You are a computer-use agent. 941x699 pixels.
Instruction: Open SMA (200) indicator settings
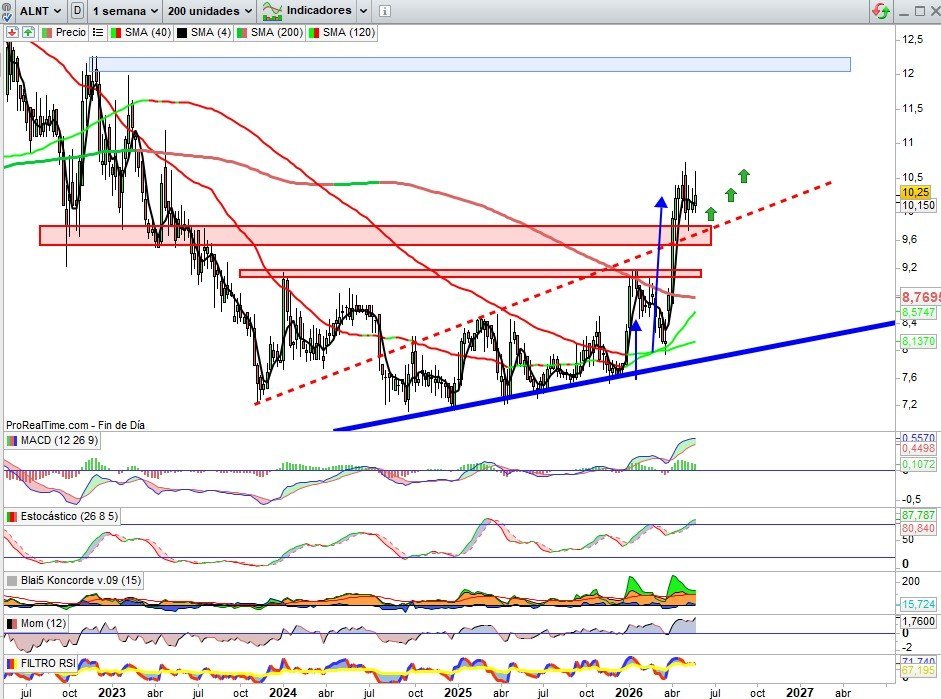pyautogui.click(x=277, y=32)
